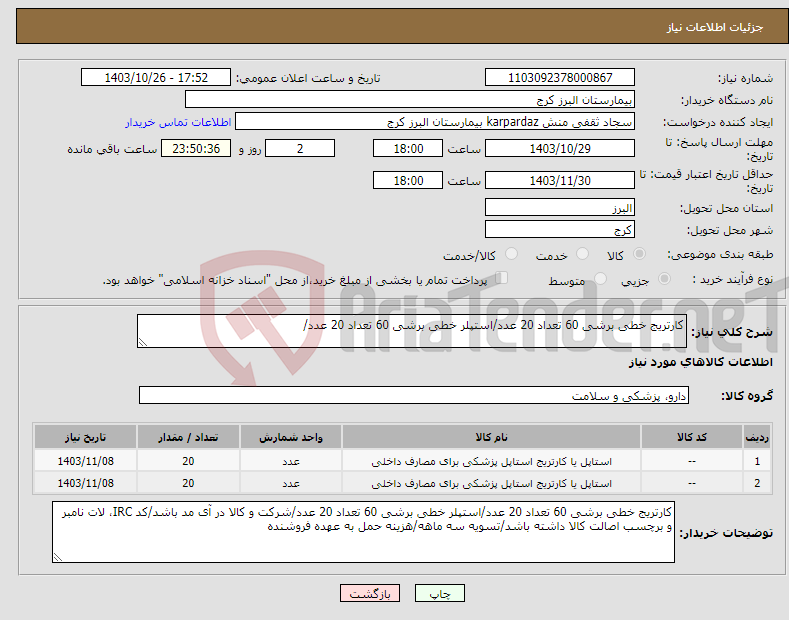Viewport: 789px width, 620px height.
Task: Click the اطلاعات کالاهای مورد نیاز heading
Action: pos(700,362)
